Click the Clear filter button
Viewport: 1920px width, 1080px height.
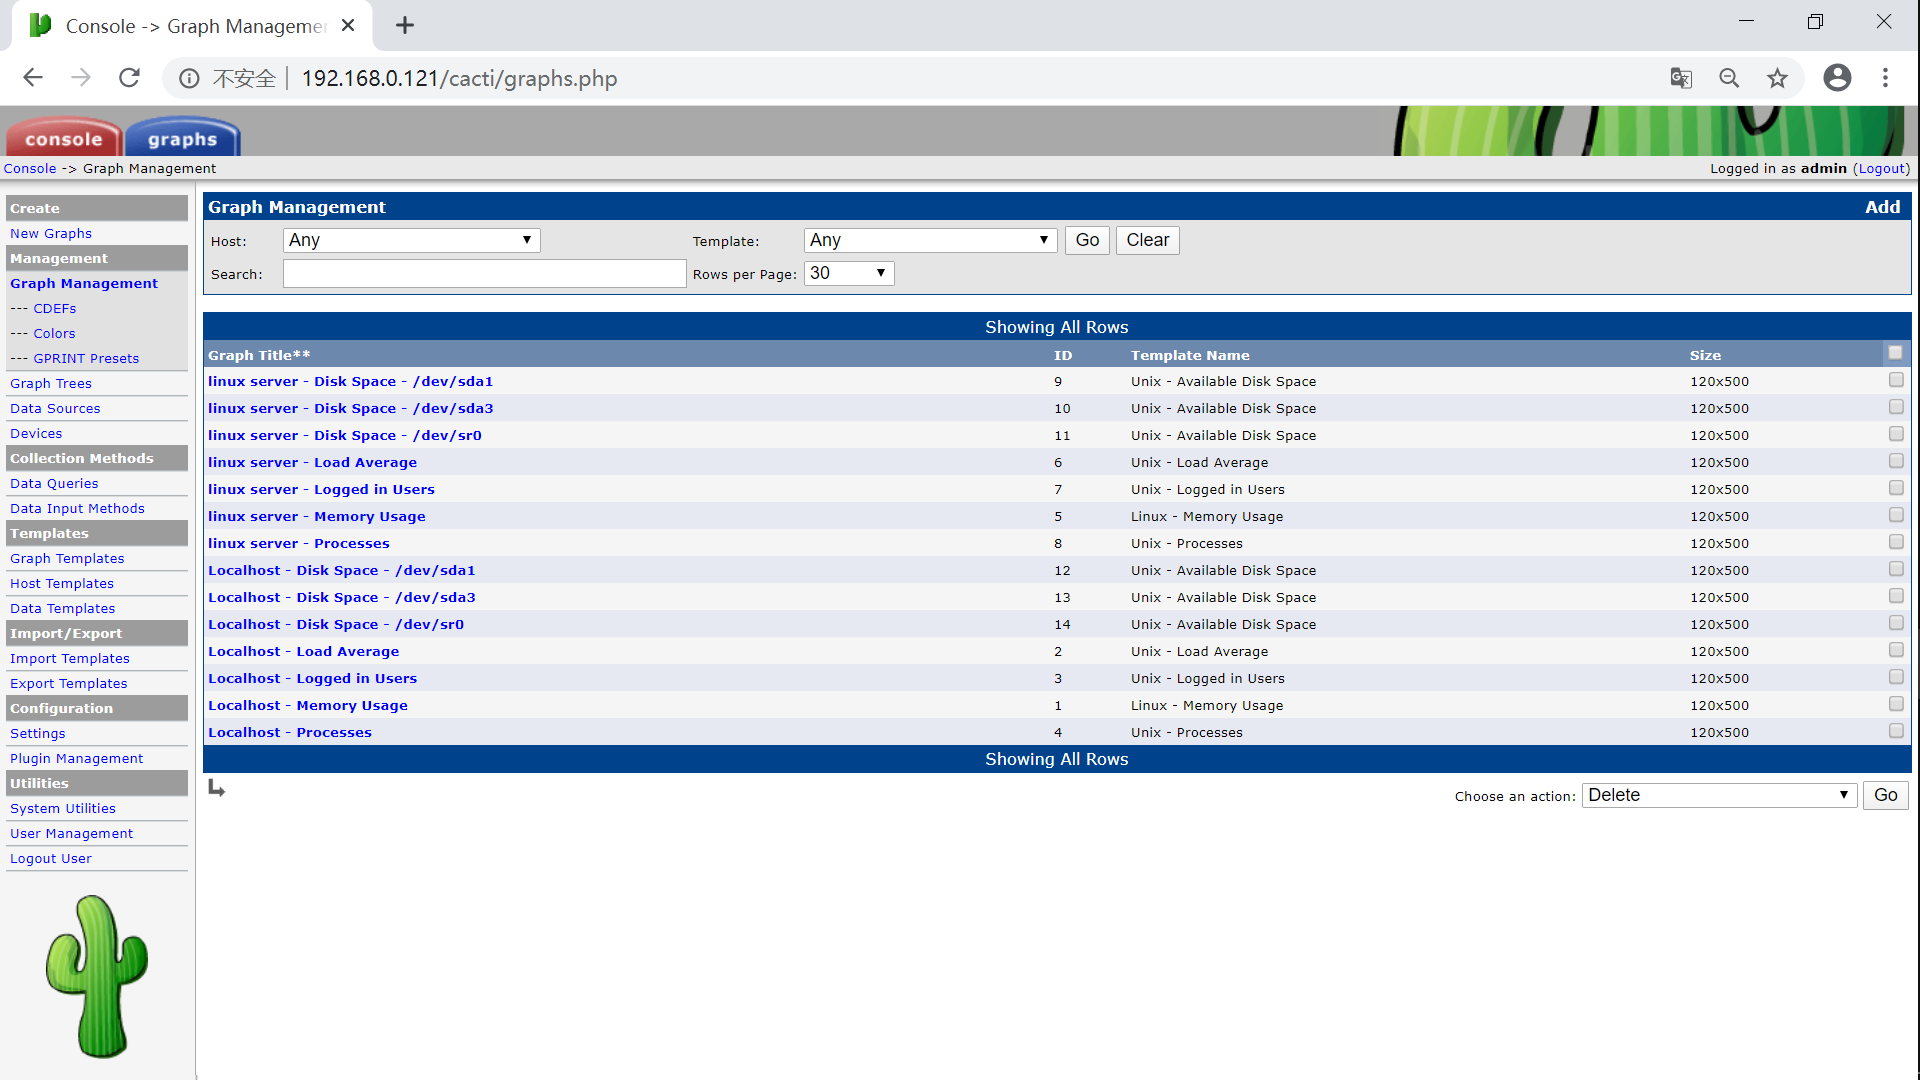click(1147, 240)
